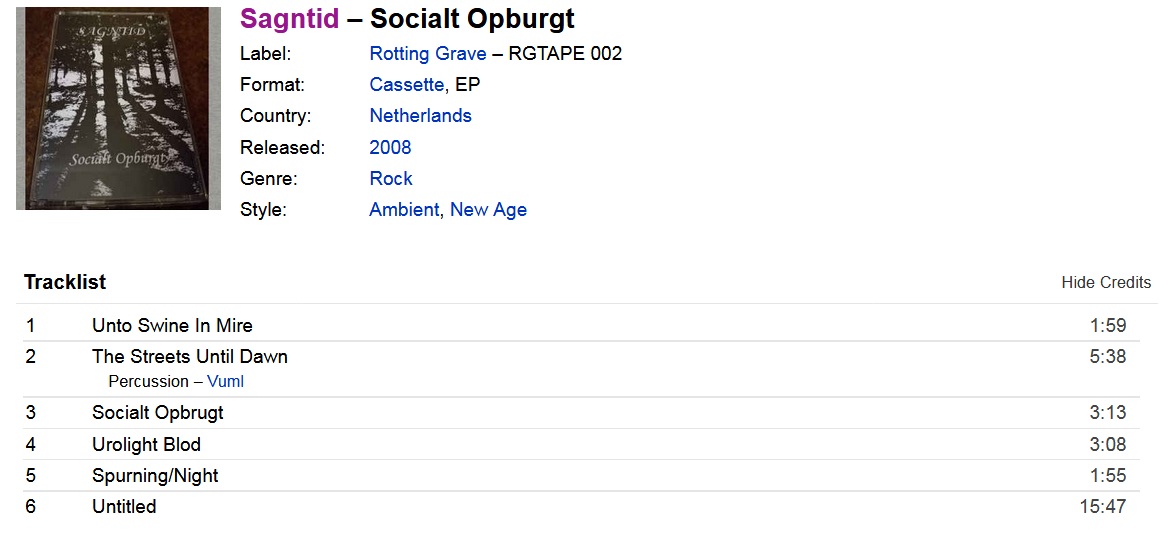
Task: Click the Socialt Opbrugt track row
Action: pos(577,413)
